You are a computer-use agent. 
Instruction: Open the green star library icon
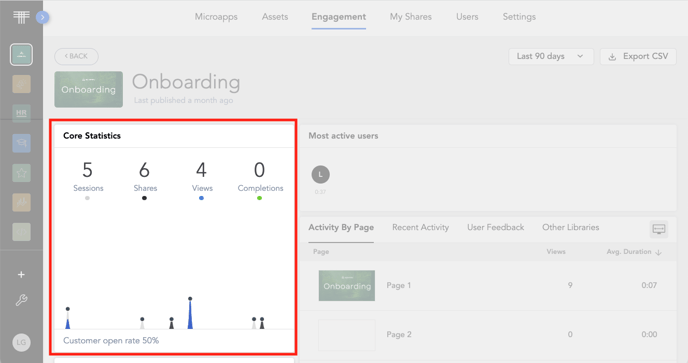click(22, 173)
